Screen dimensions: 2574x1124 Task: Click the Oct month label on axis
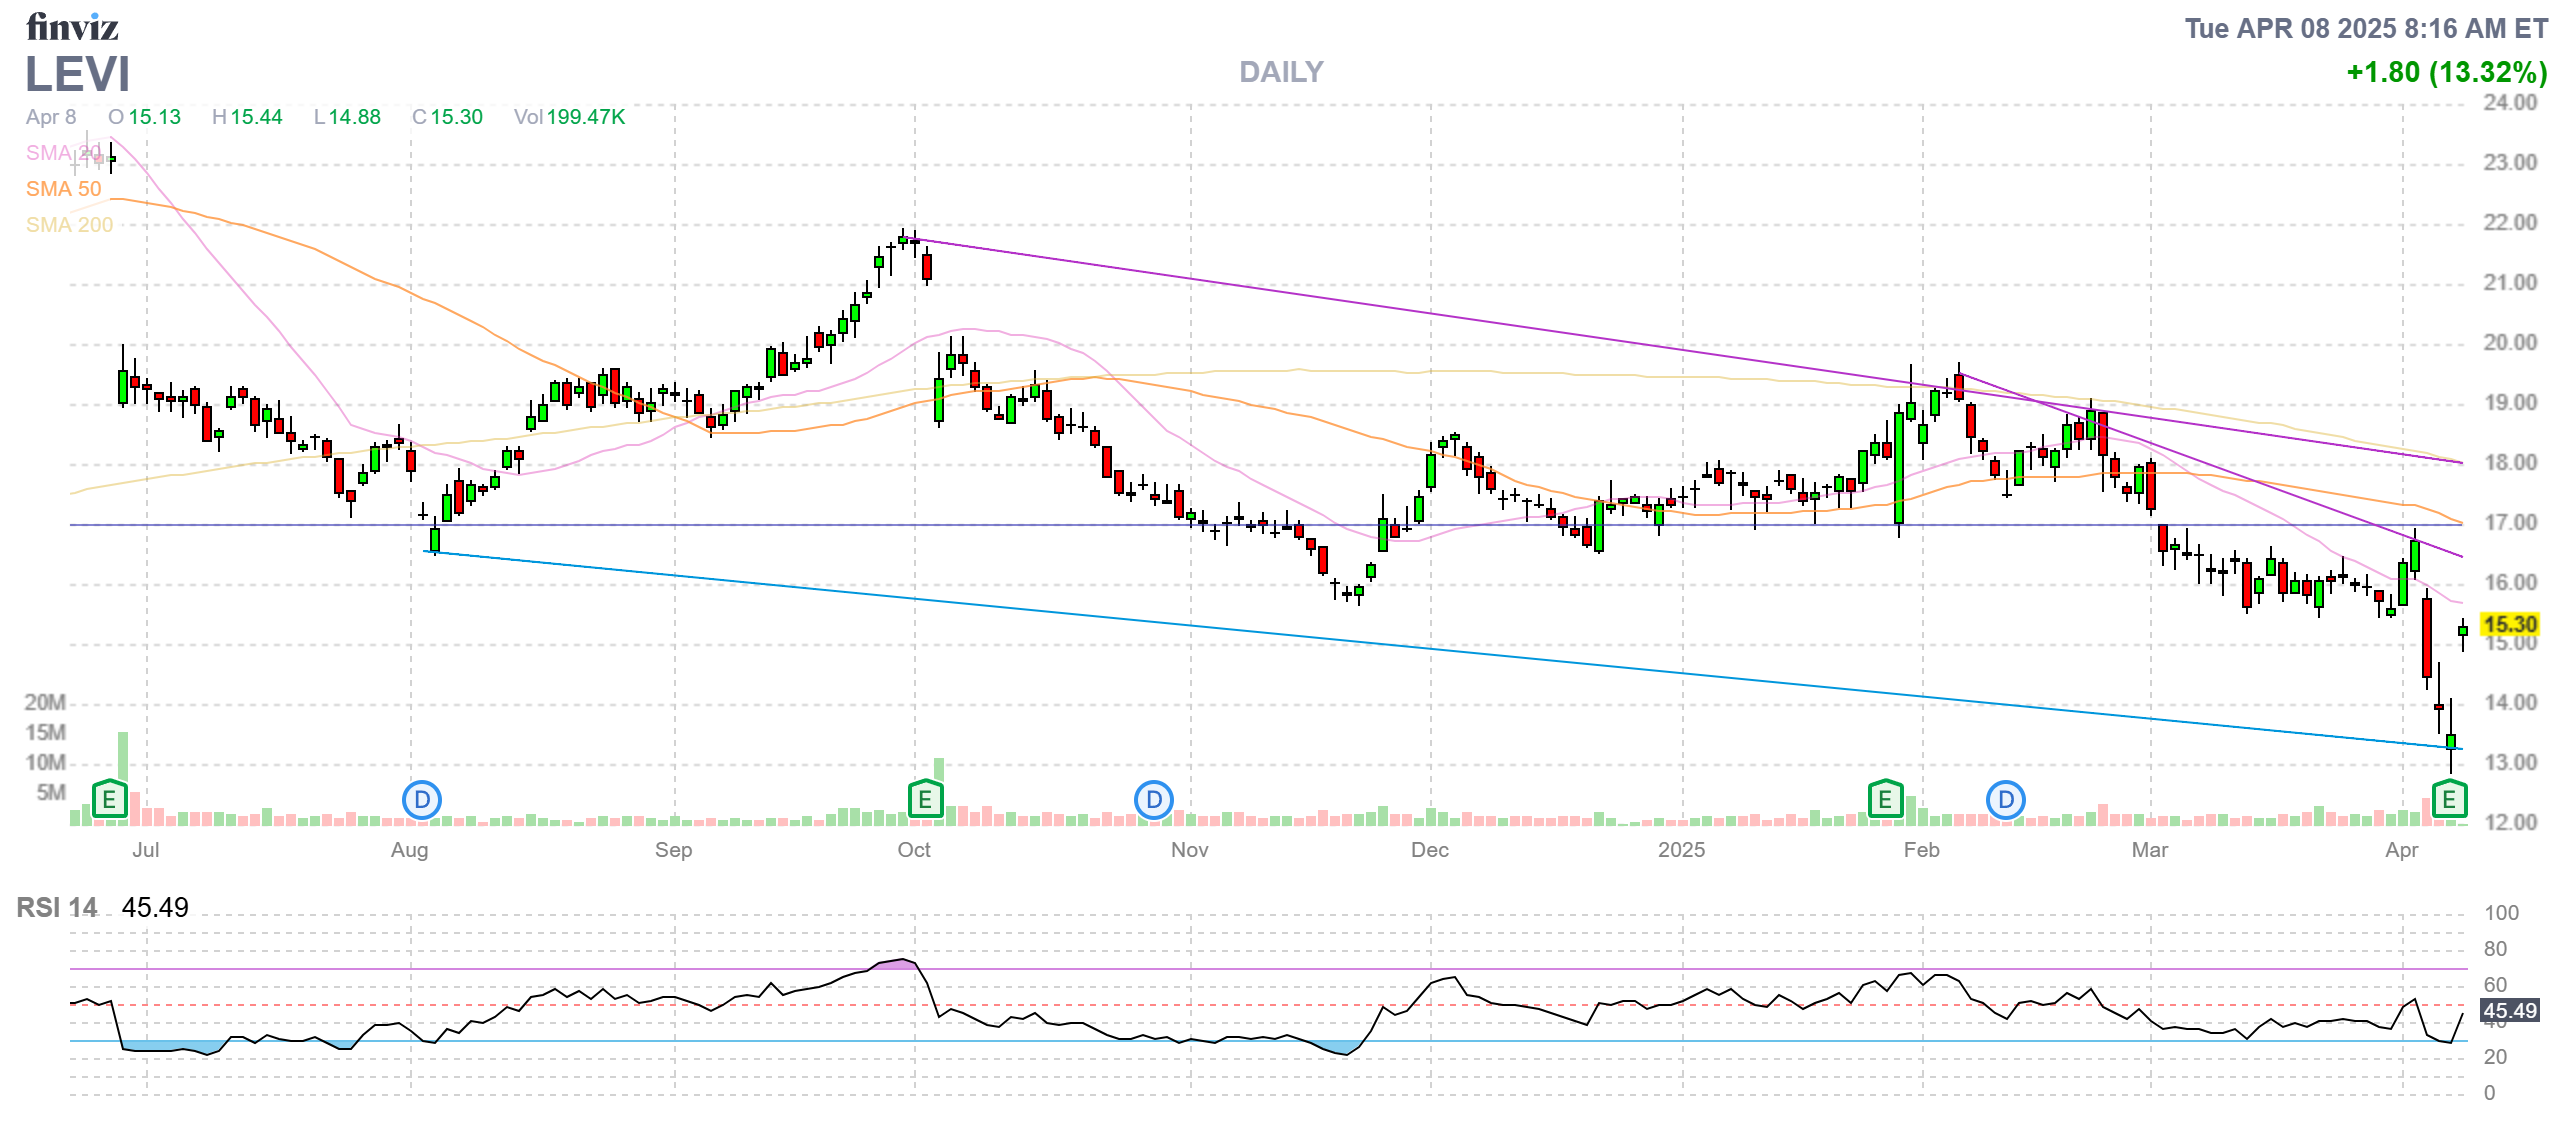[x=913, y=850]
